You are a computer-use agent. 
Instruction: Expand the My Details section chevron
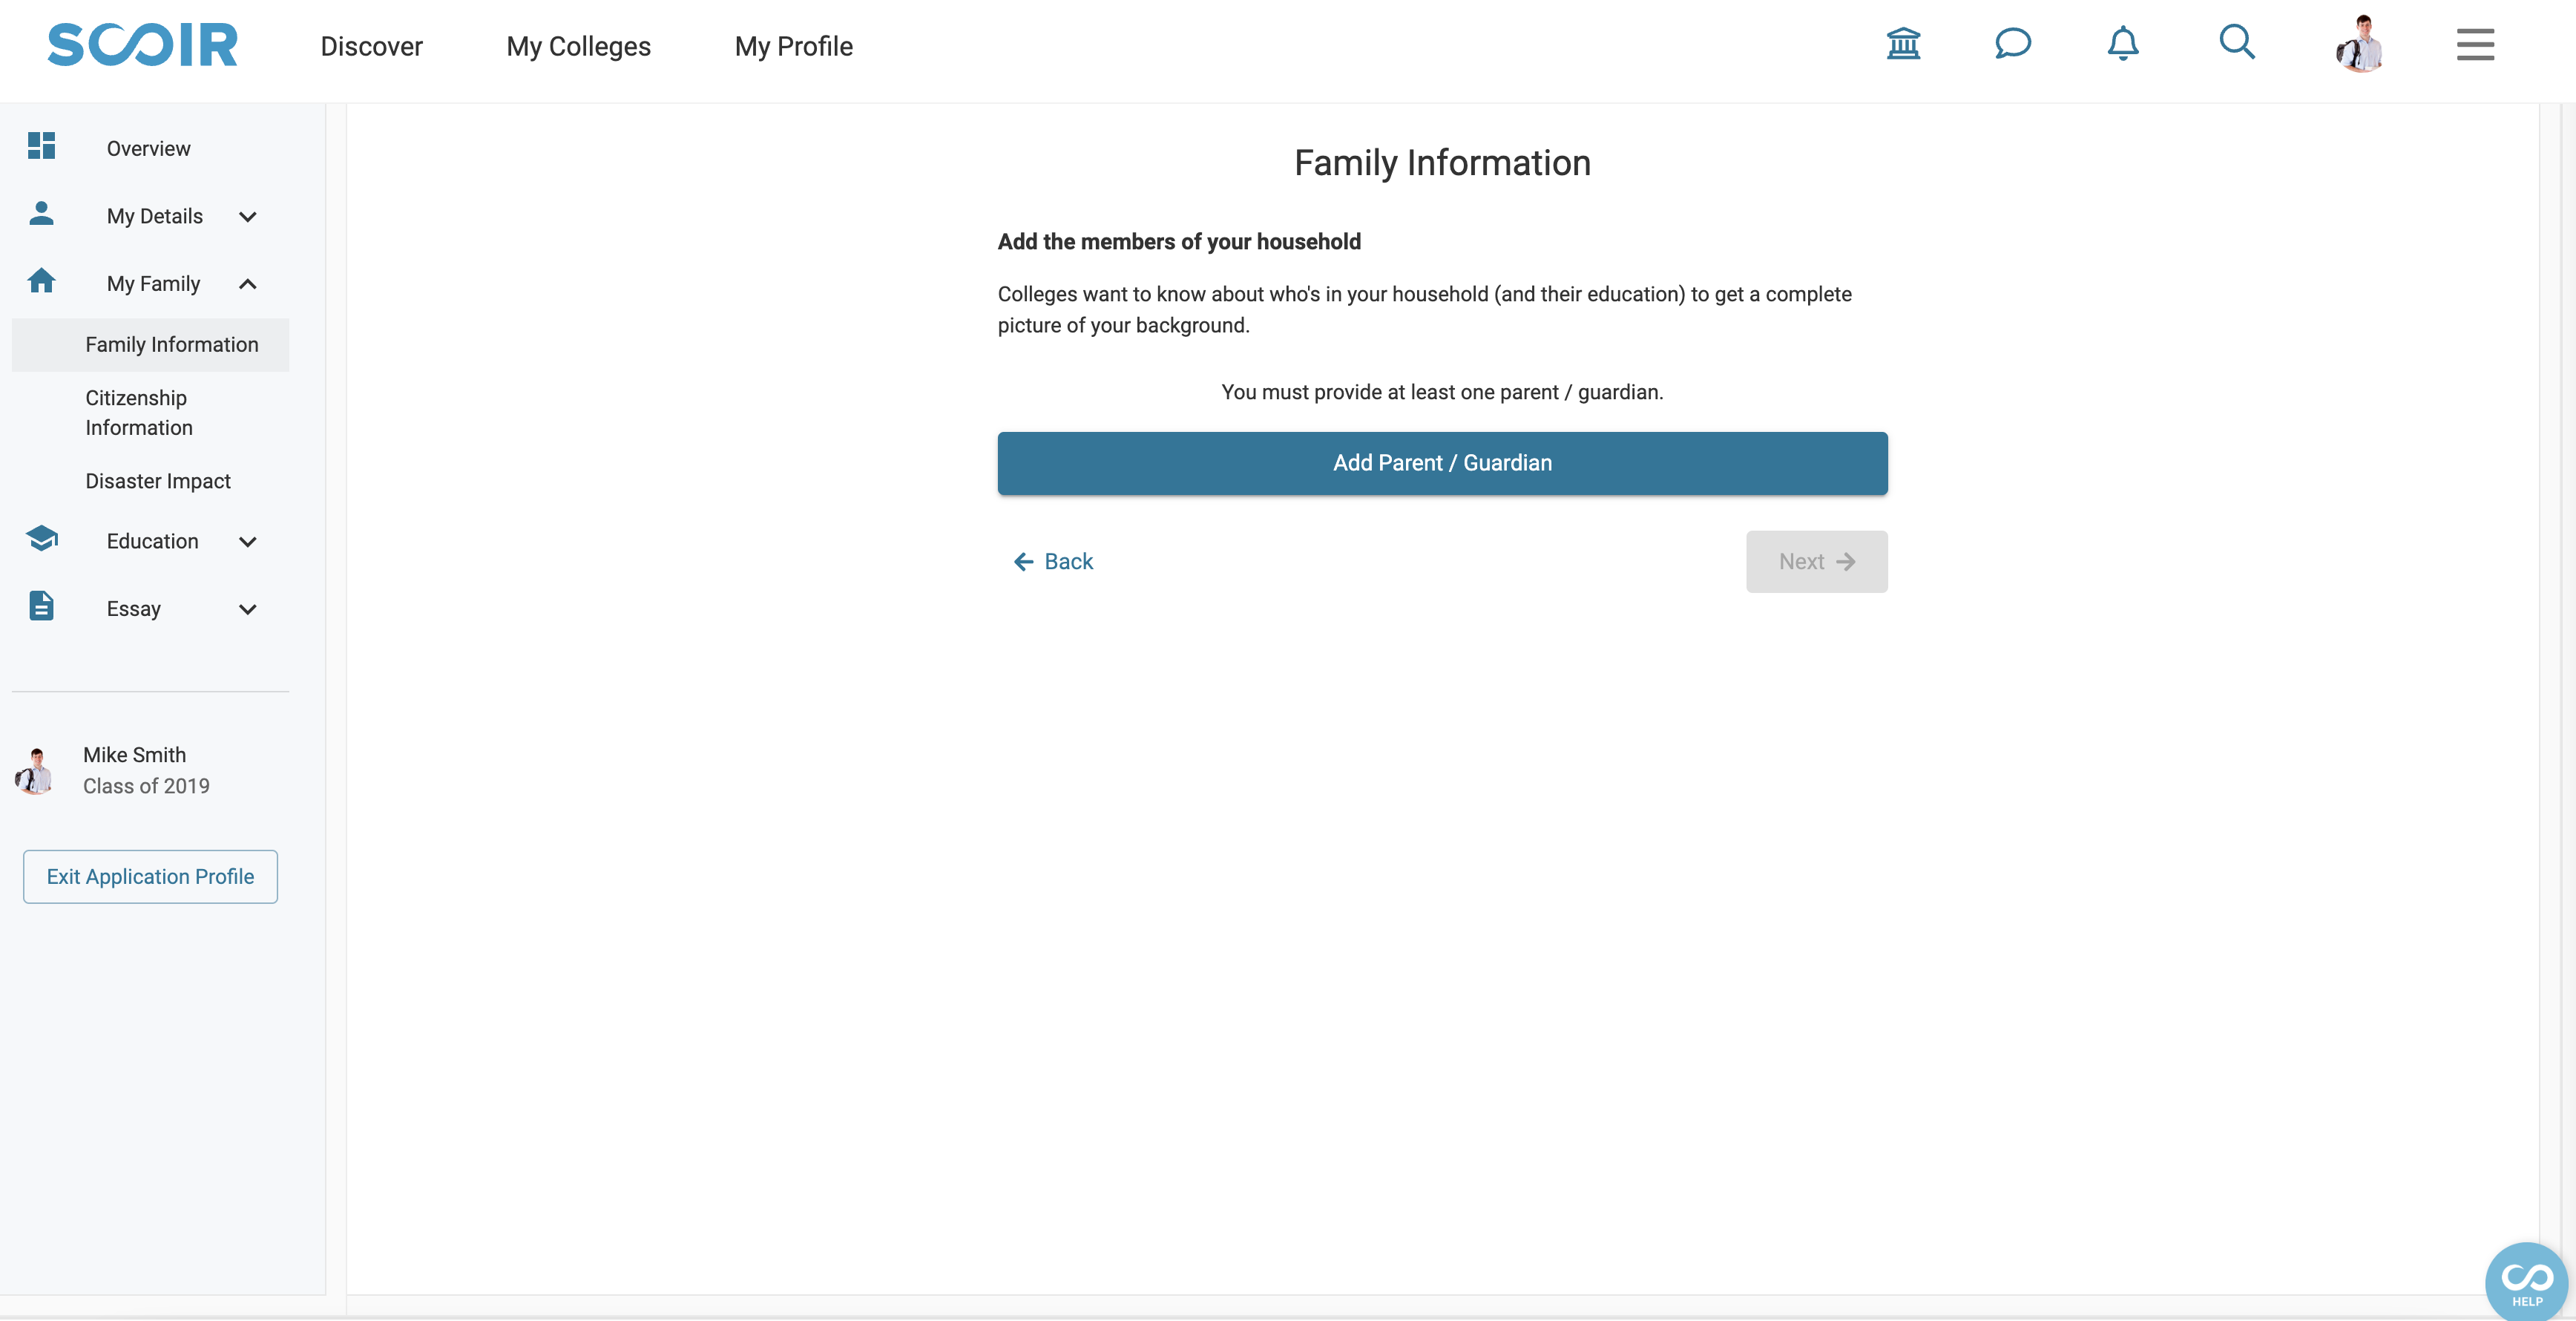click(x=248, y=216)
